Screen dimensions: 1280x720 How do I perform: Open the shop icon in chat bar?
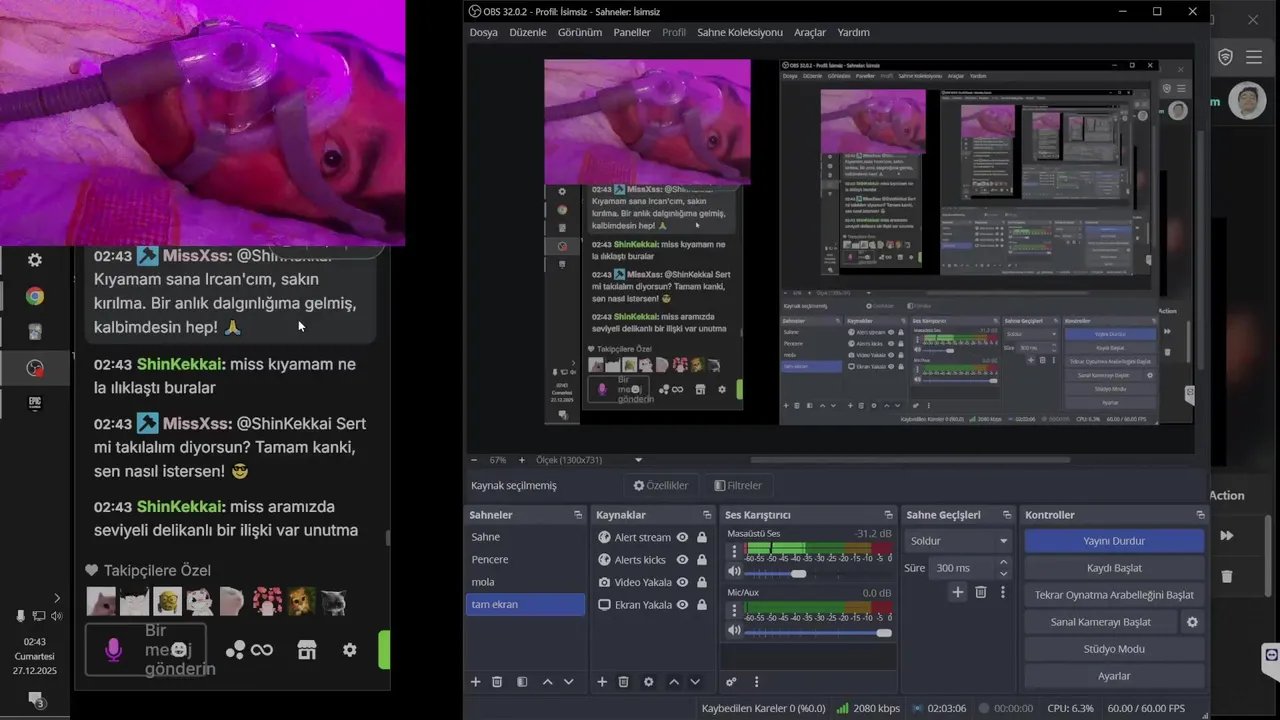coord(307,650)
